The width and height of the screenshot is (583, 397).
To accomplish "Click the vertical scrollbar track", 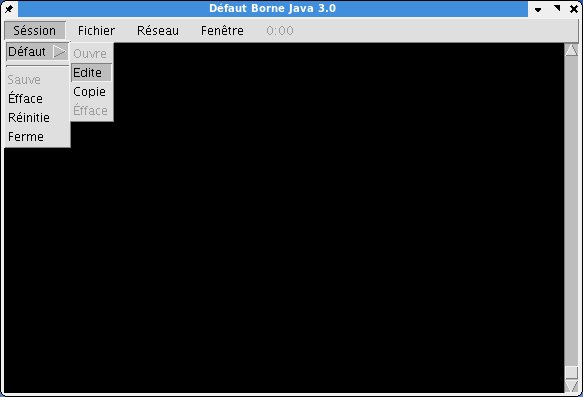I will coord(571,211).
